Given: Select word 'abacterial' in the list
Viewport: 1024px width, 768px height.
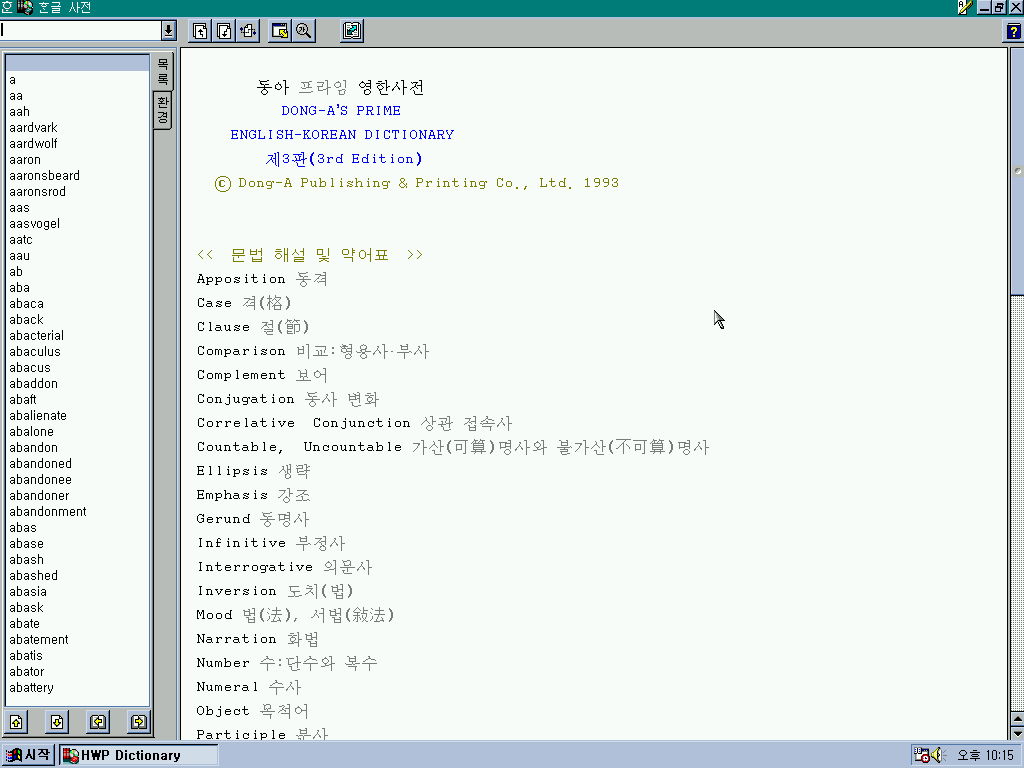Looking at the screenshot, I should 37,336.
